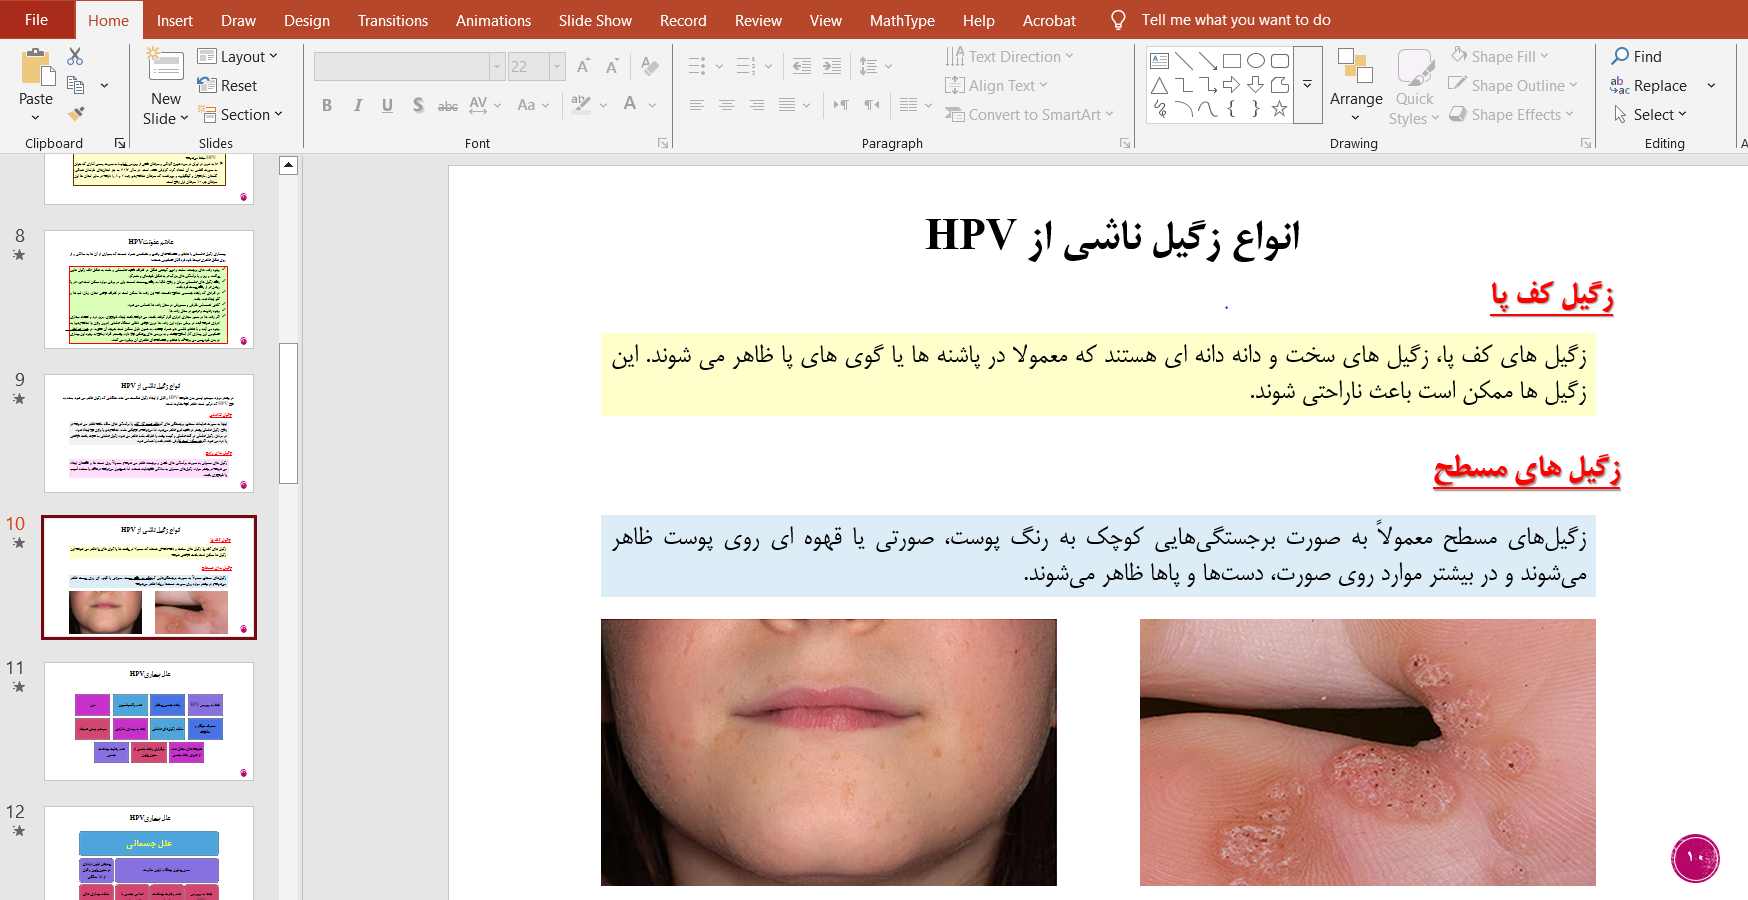Screen dimensions: 1748x900
Task: Click the Increase Font Size icon
Action: click(x=585, y=67)
